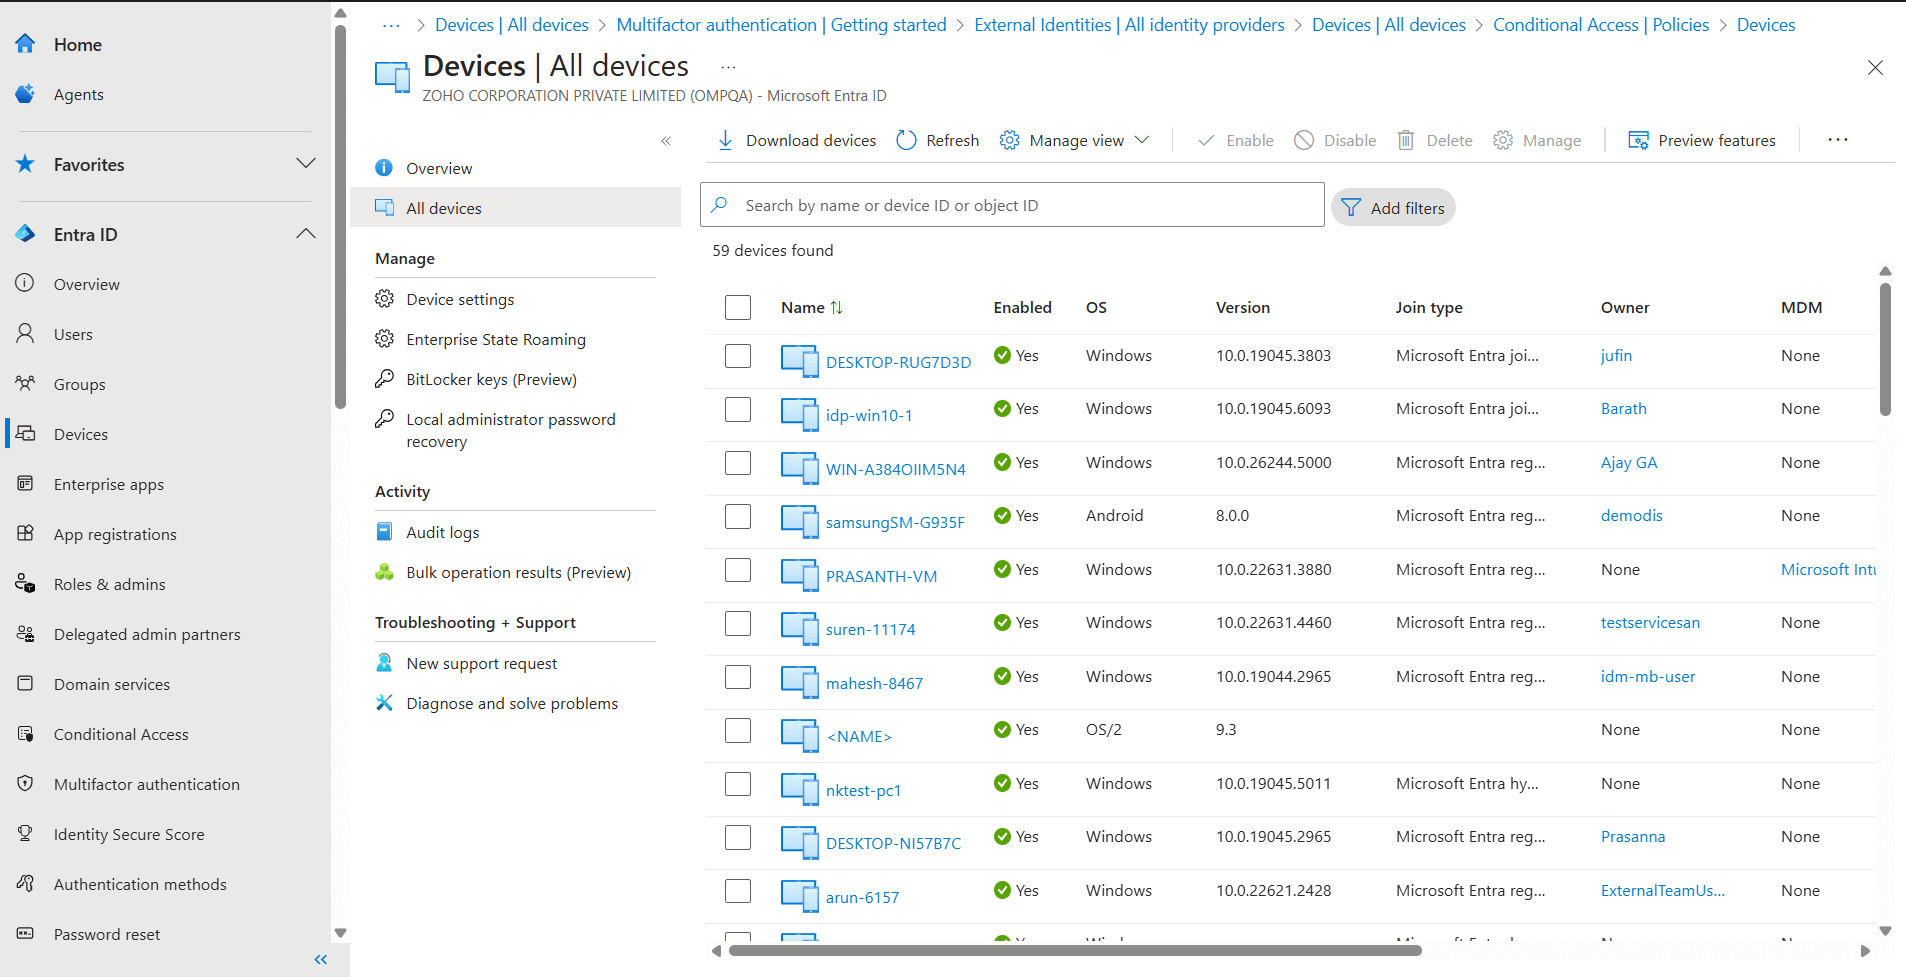The image size is (1906, 977).
Task: Click the Home icon in the sidebar
Action: (x=24, y=43)
